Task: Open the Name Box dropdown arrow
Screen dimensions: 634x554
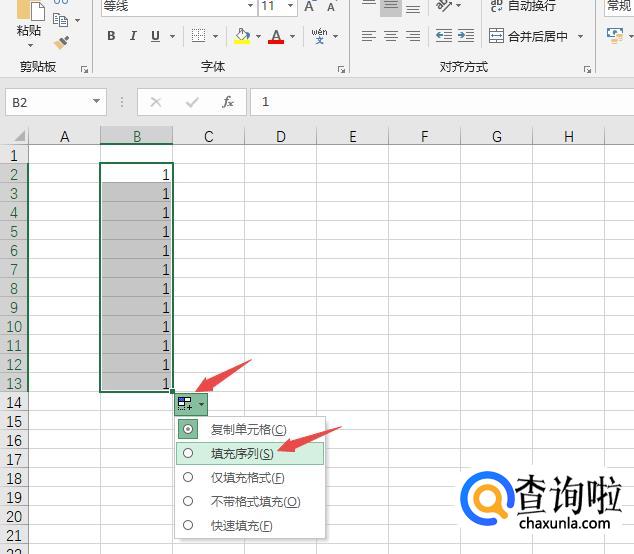Action: point(97,102)
